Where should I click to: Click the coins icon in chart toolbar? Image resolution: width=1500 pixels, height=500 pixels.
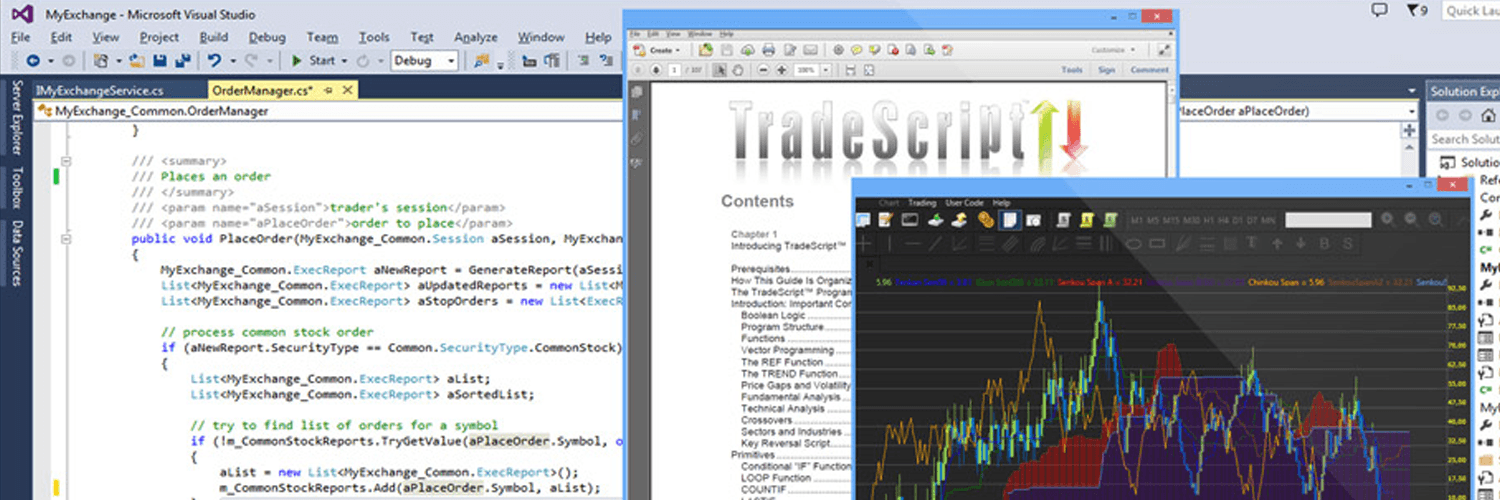[986, 219]
